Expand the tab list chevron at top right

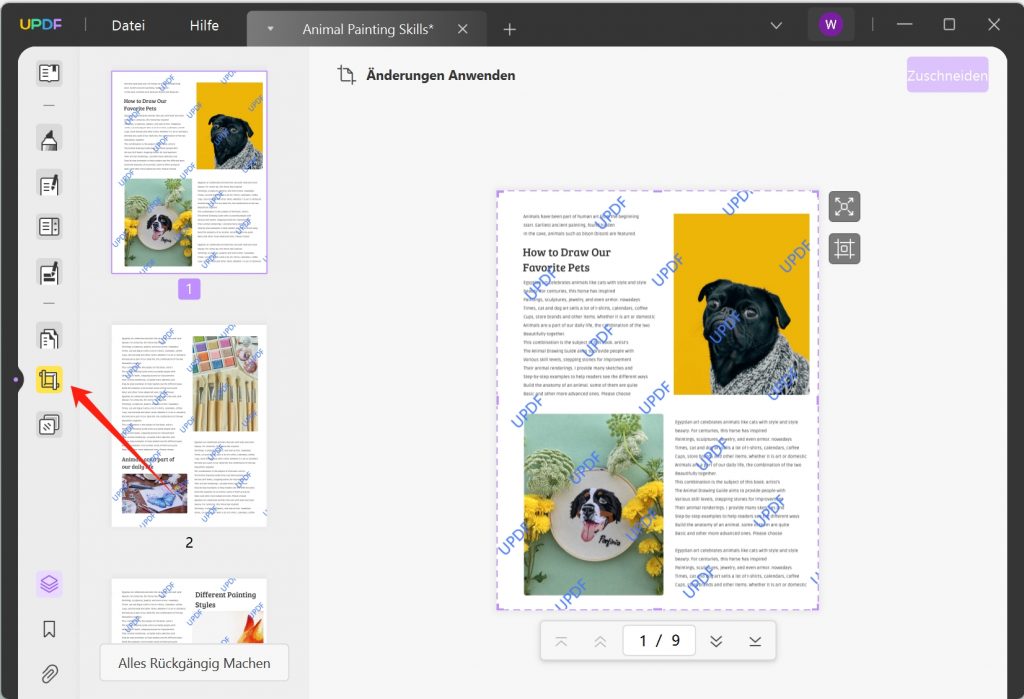tap(776, 25)
